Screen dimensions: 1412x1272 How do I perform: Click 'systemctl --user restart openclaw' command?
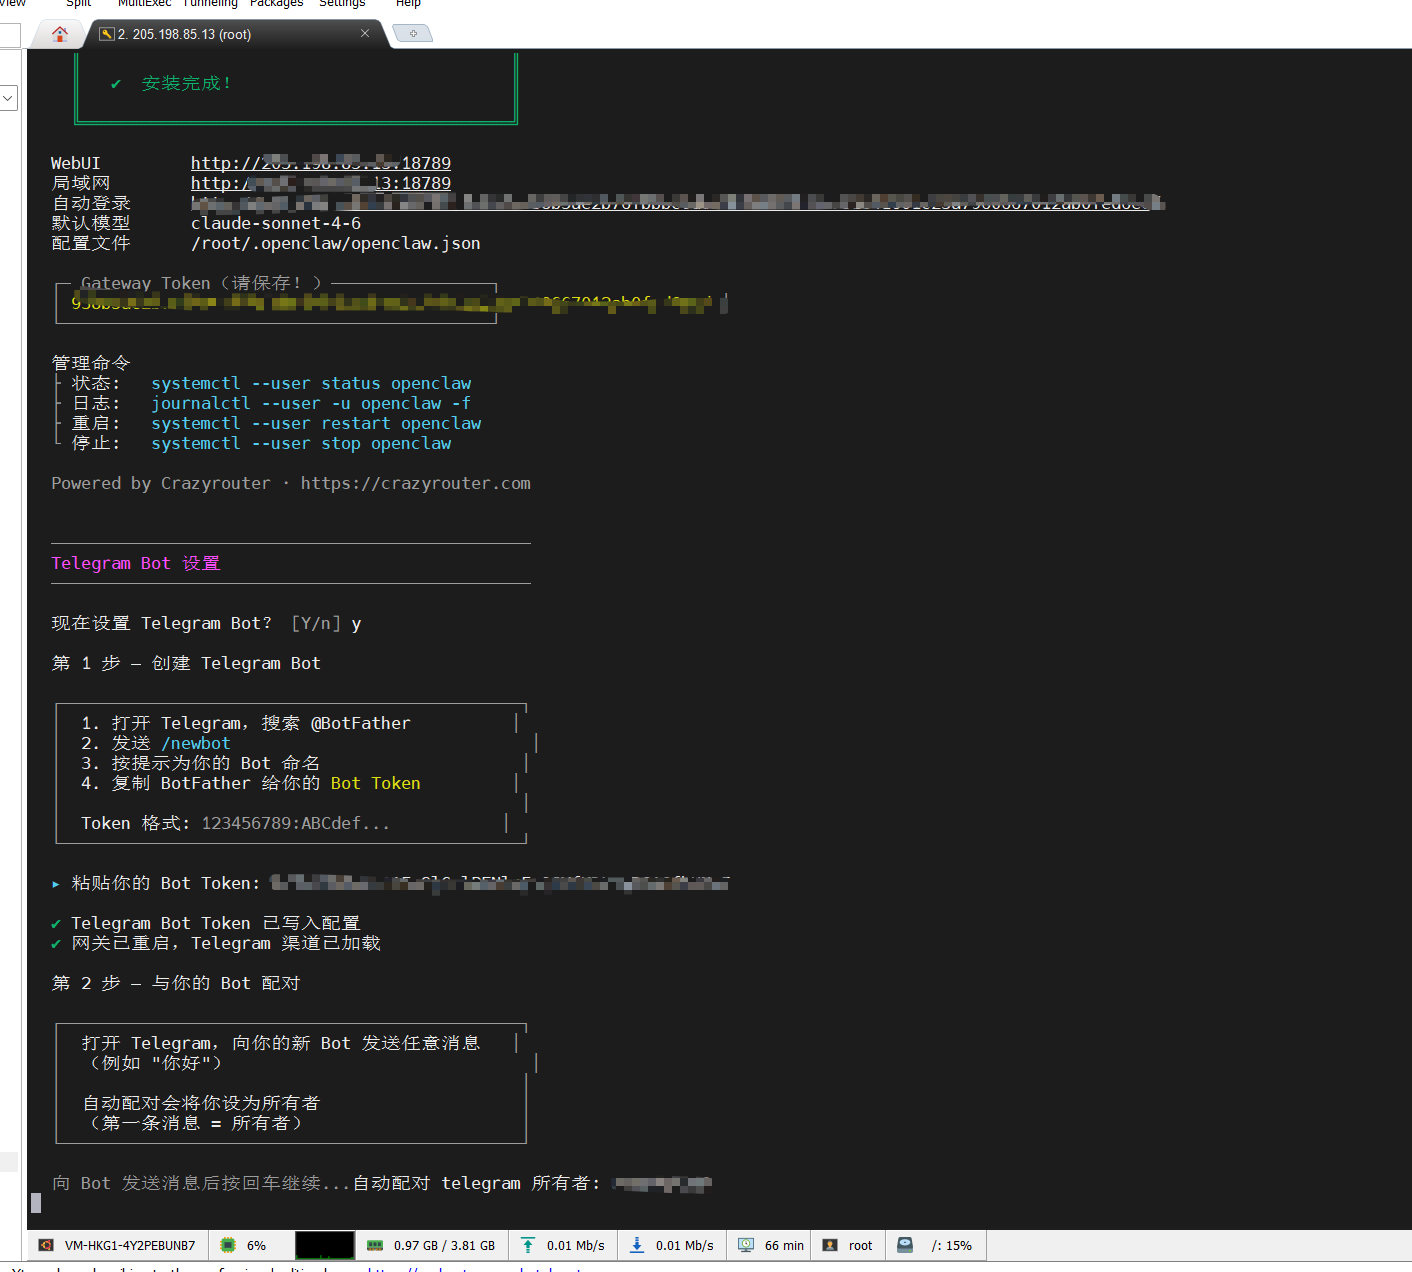(x=316, y=423)
